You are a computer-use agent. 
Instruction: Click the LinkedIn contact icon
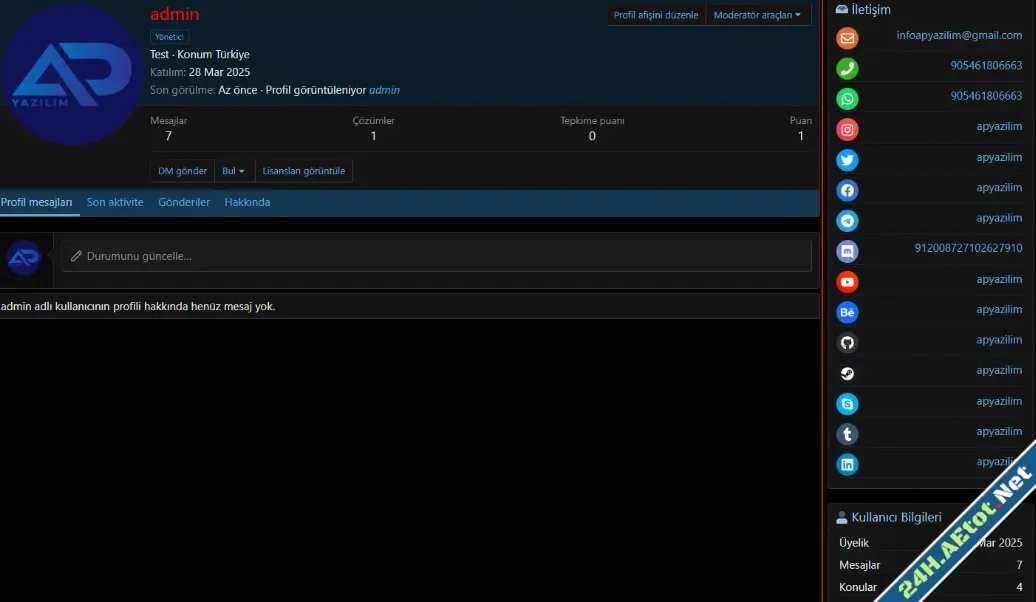coord(847,464)
